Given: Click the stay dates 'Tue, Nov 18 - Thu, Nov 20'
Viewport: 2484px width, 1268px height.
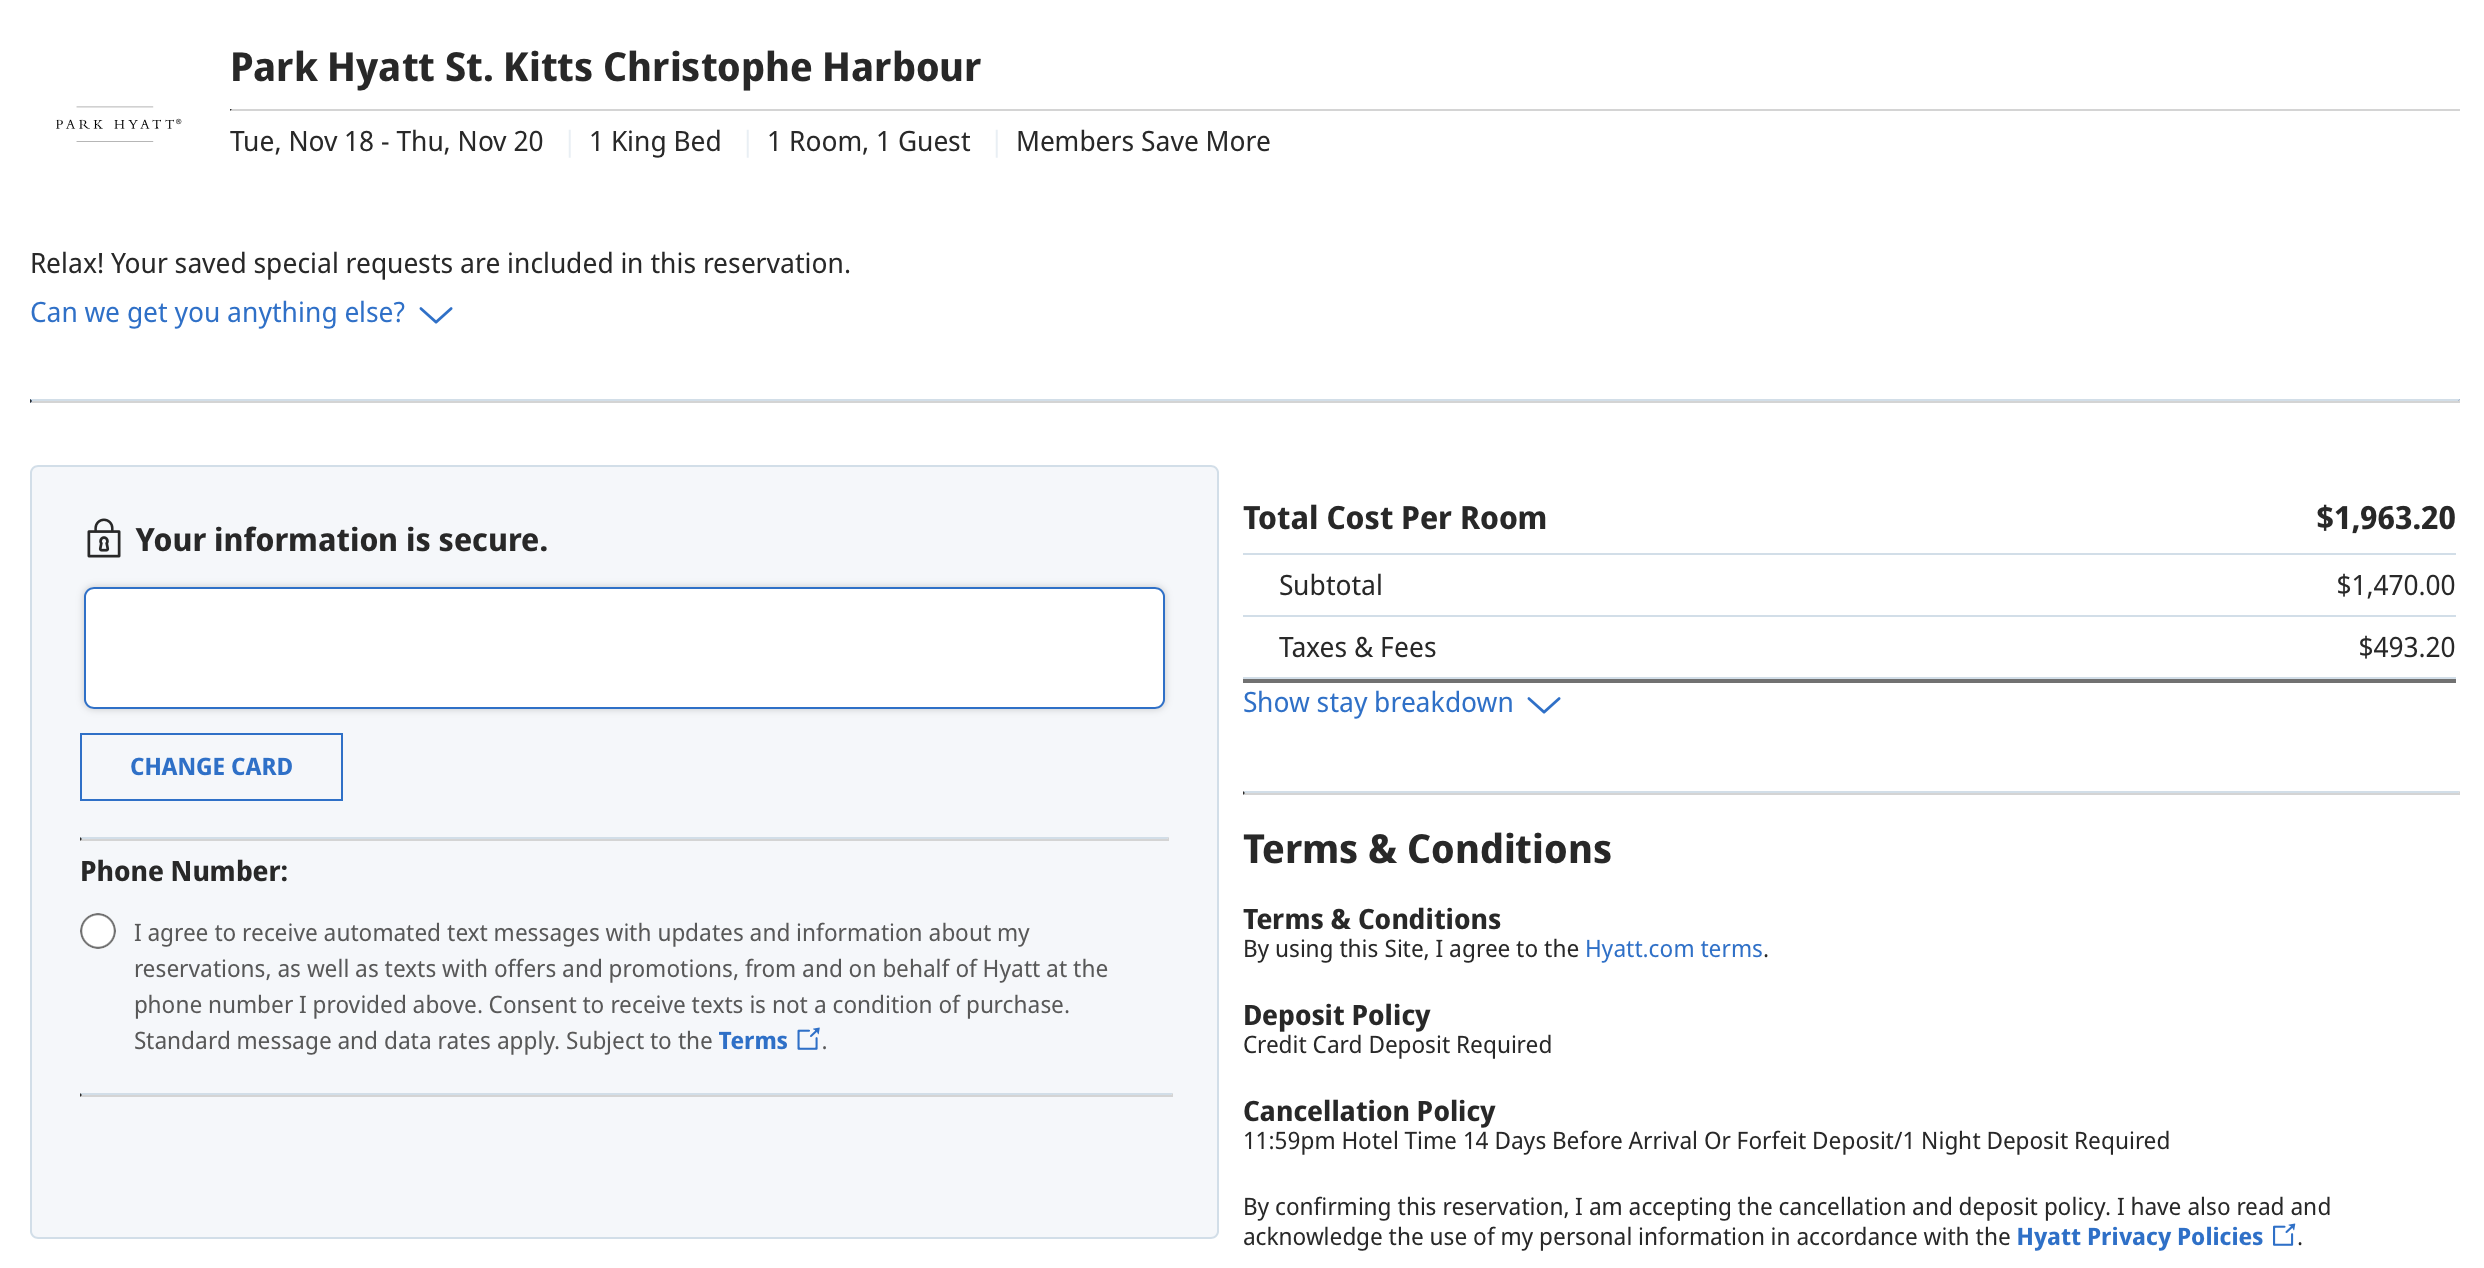Looking at the screenshot, I should 386,141.
